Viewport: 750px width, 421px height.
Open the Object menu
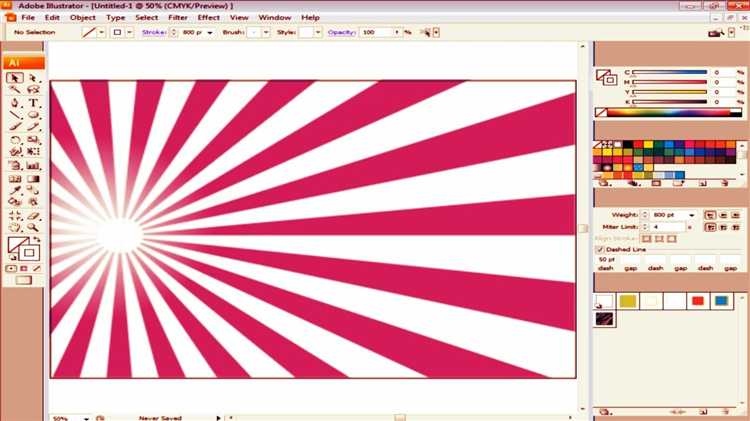tap(83, 17)
